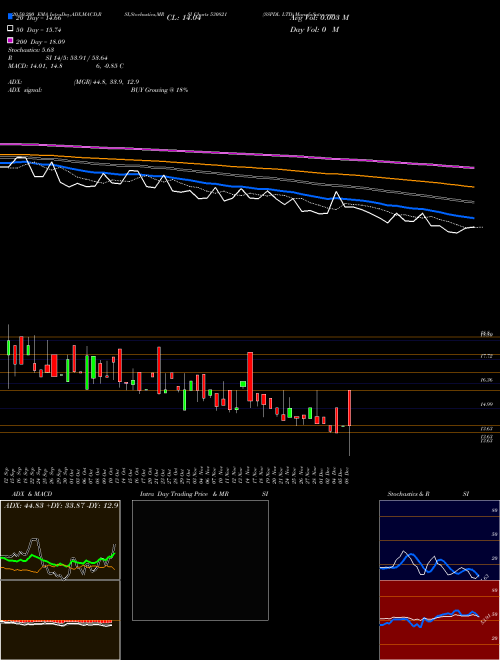The image size is (500, 660).
Task: Click the 'MACD: 14.01, 14.8' value line
Action: click(x=35, y=66)
